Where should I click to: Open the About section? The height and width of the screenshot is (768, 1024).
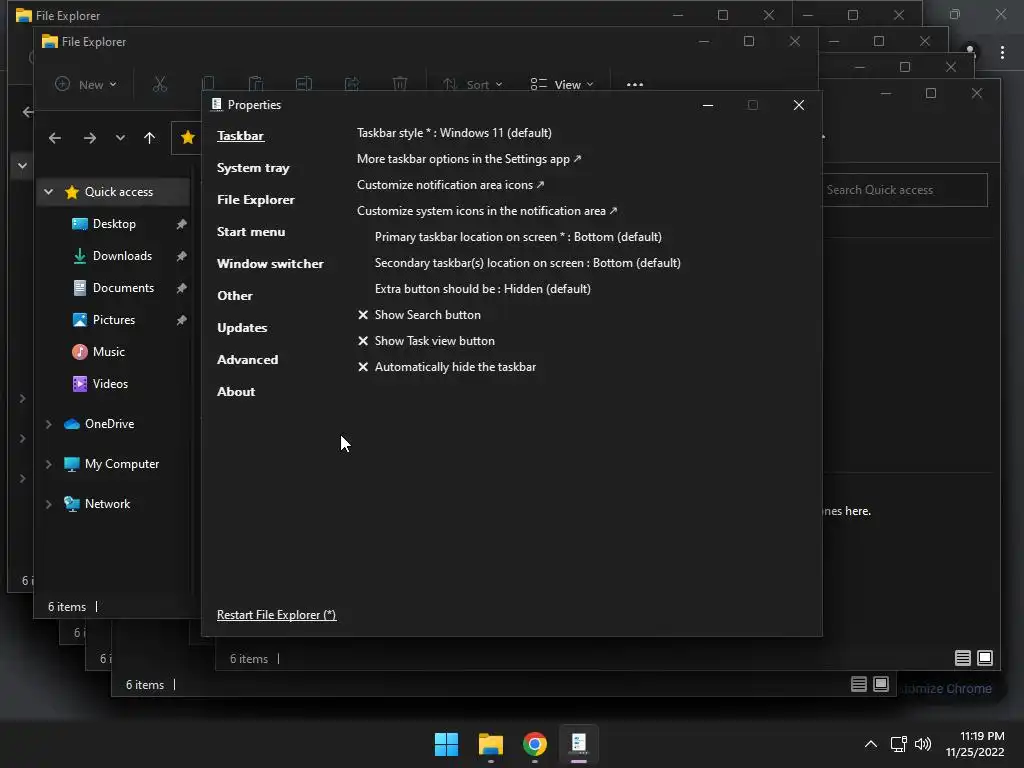tap(236, 392)
